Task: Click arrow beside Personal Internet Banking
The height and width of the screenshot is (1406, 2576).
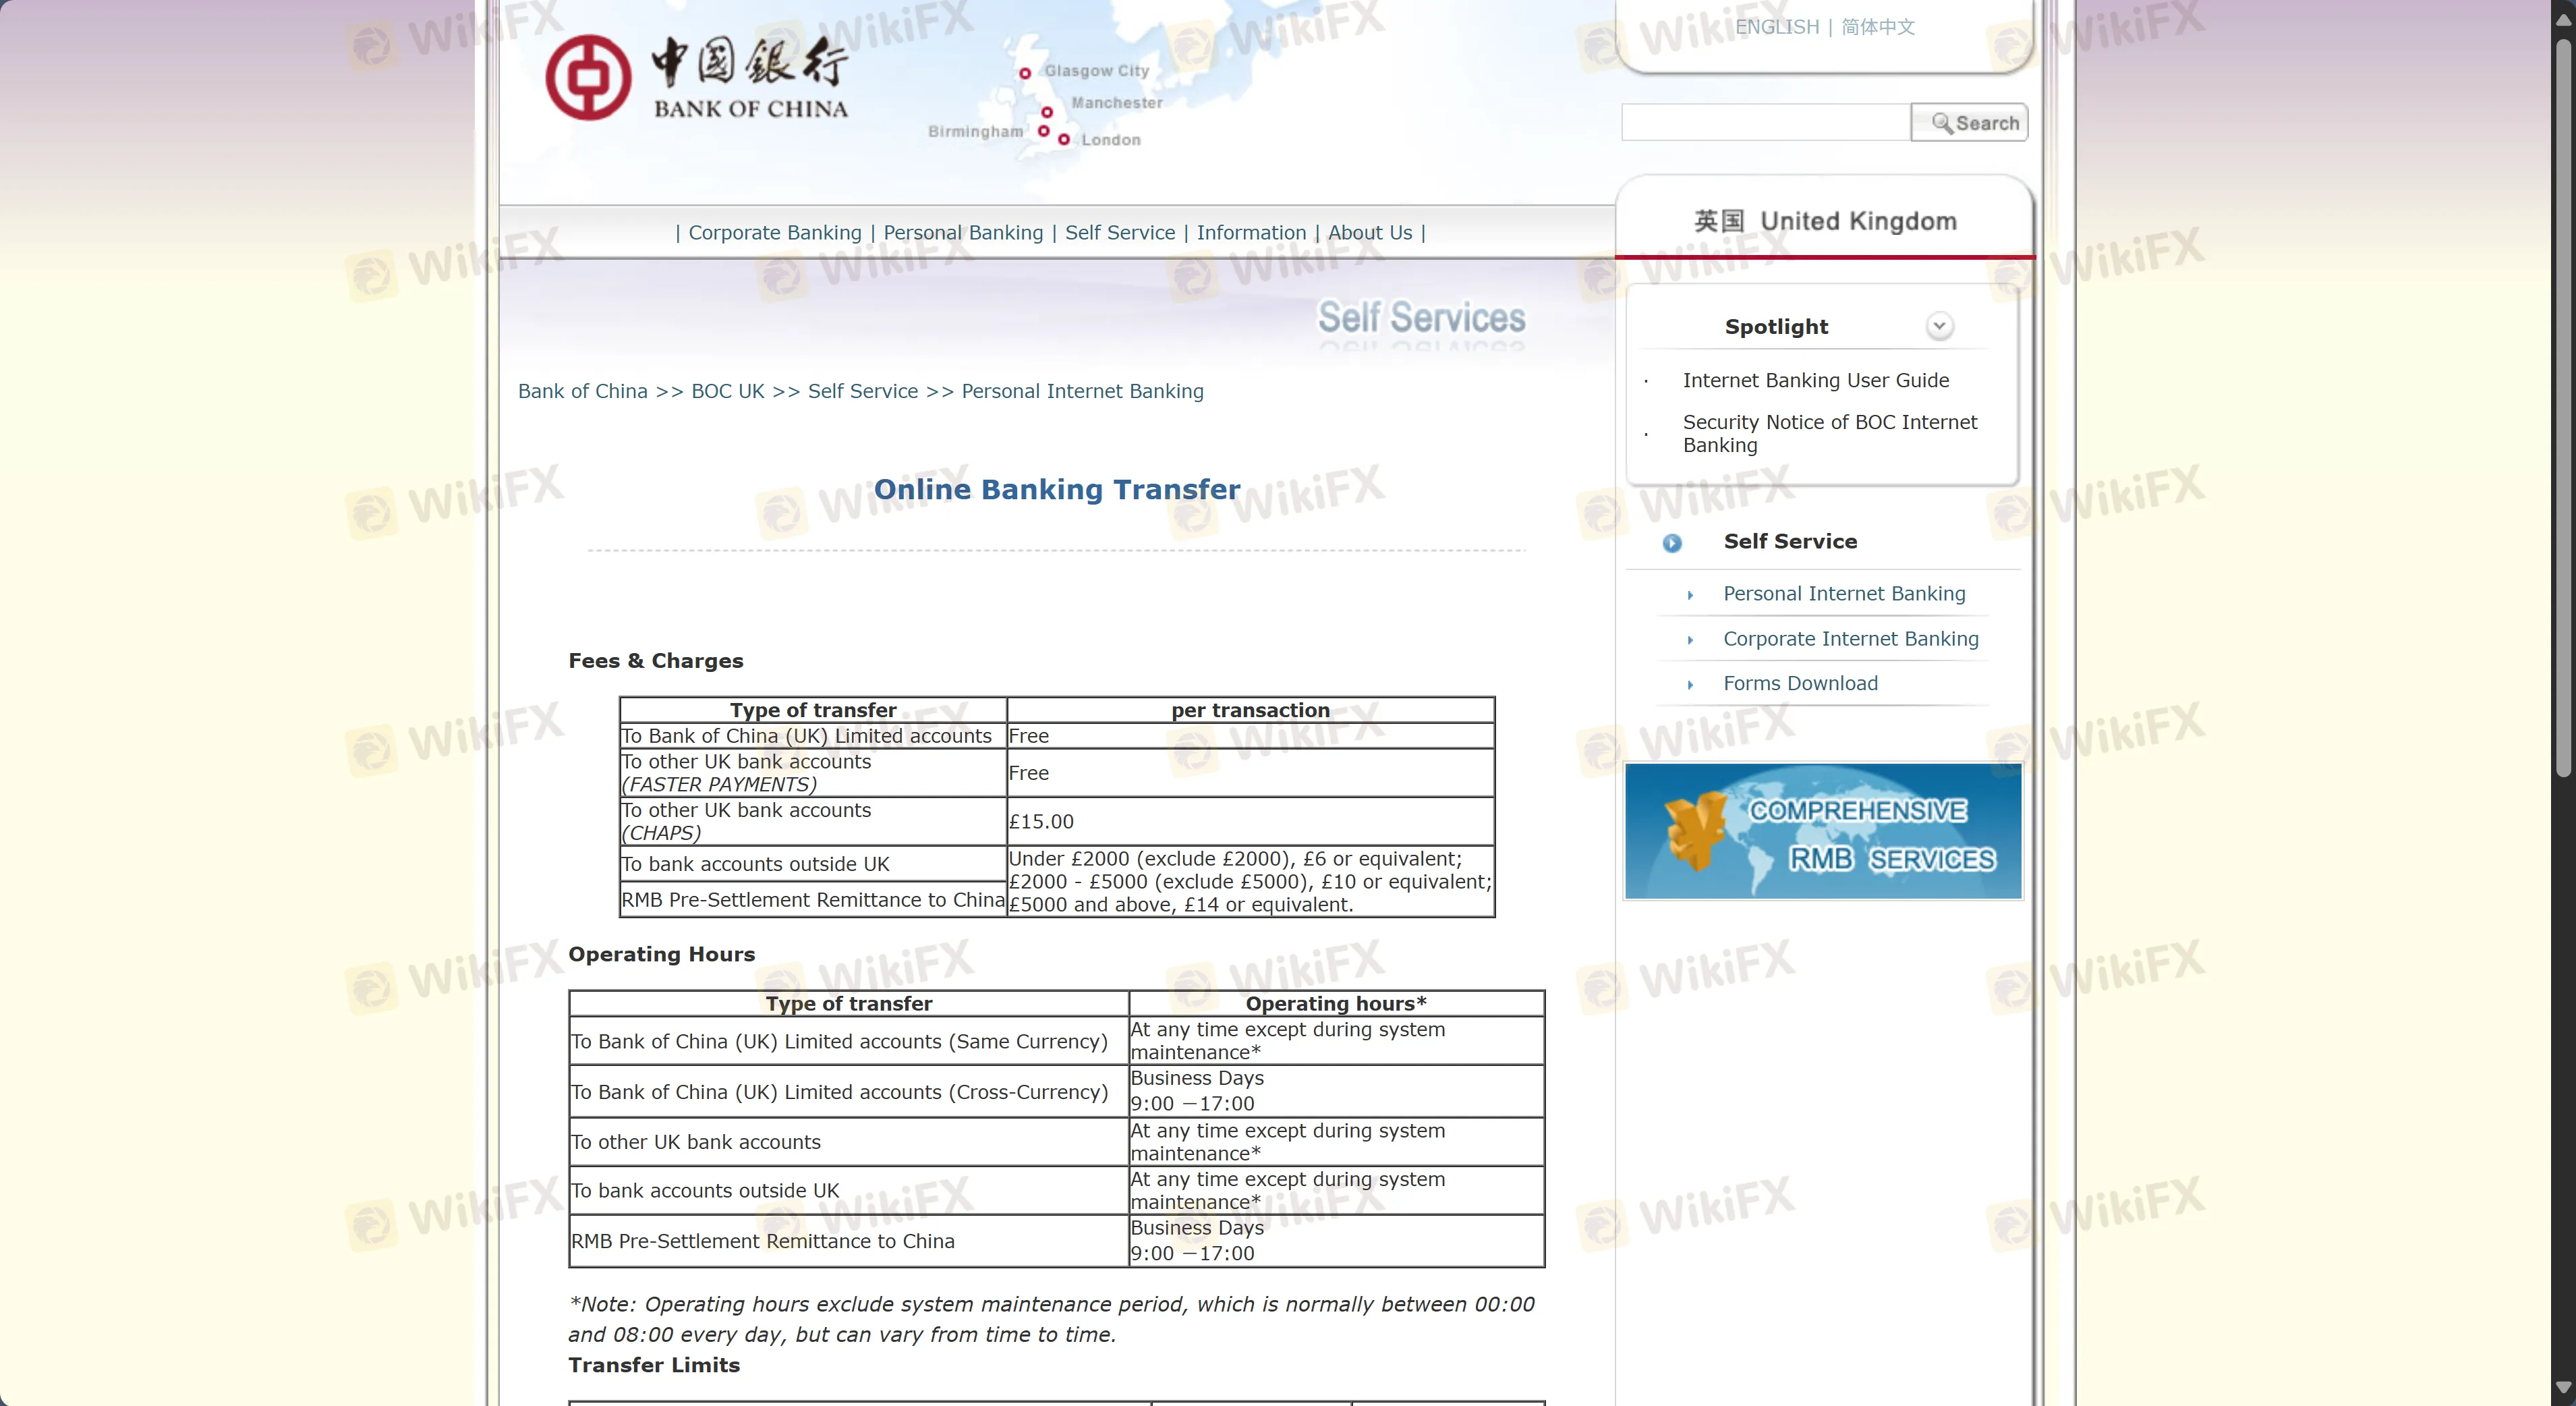Action: tap(1690, 596)
